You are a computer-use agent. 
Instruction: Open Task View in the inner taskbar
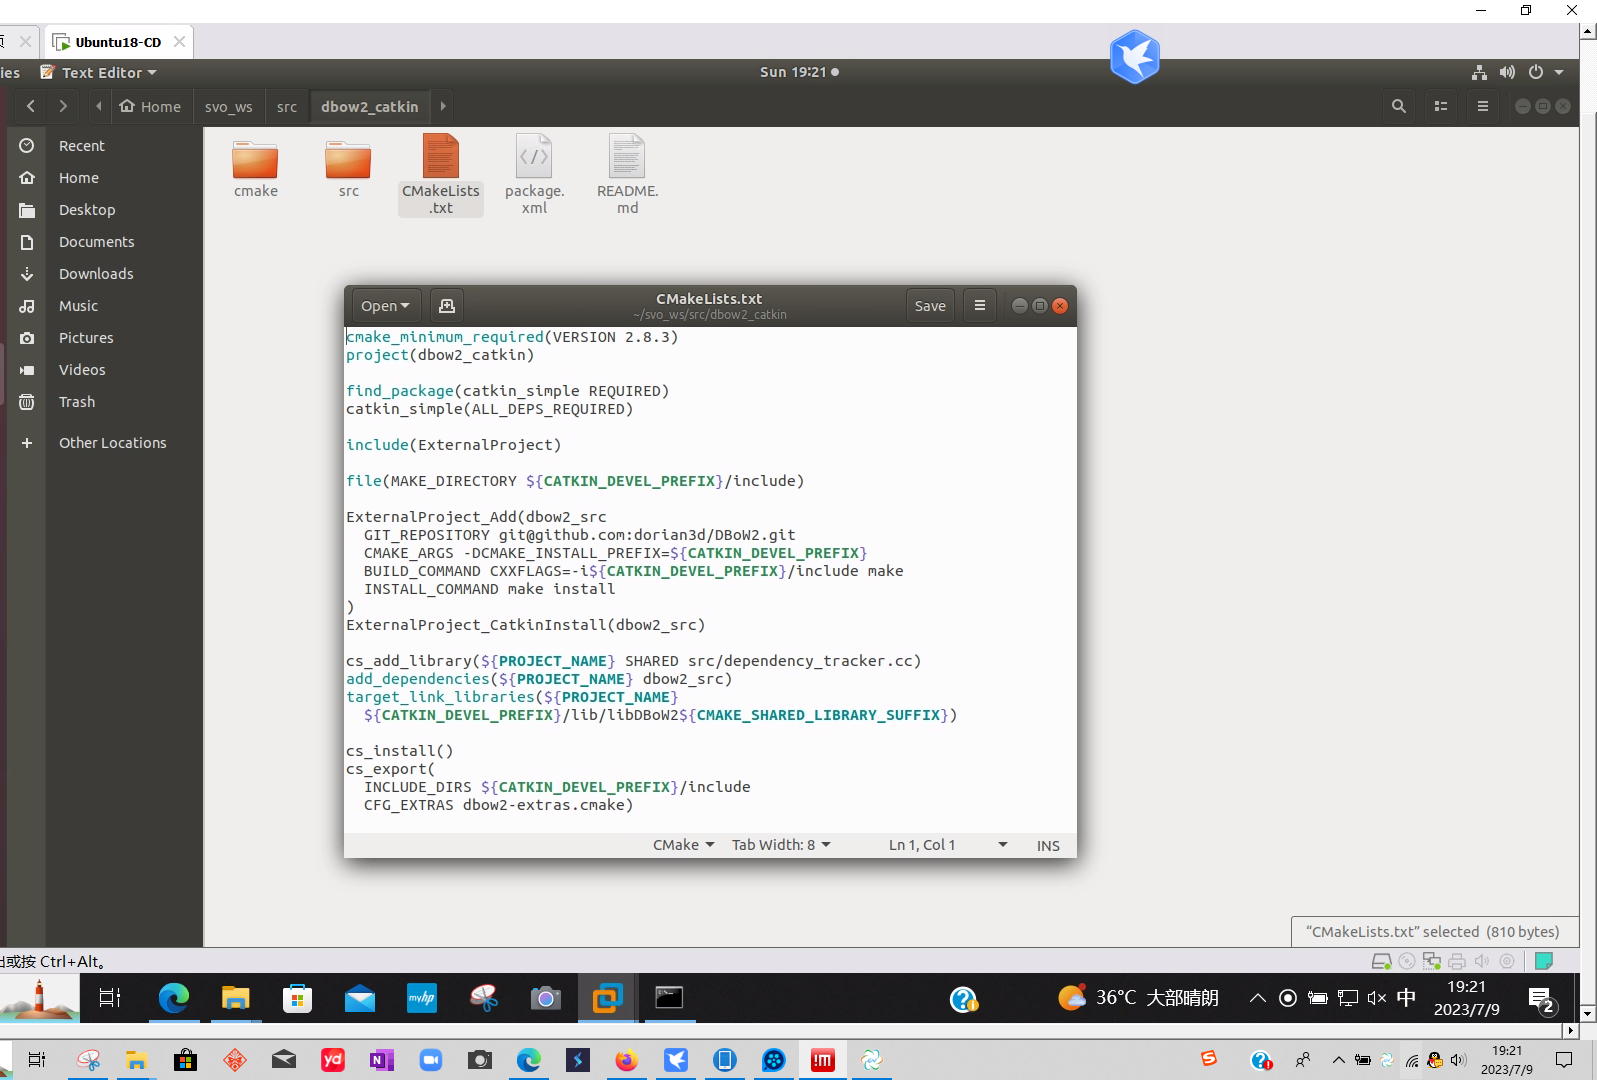pyautogui.click(x=110, y=998)
